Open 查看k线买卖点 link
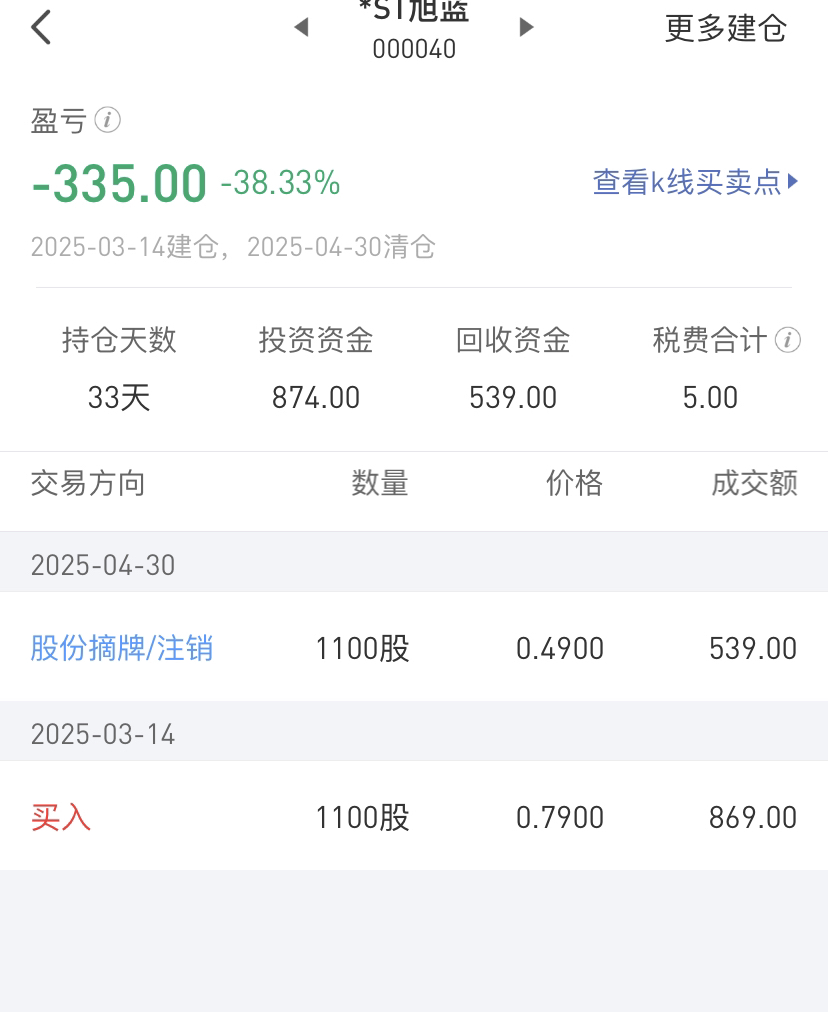The height and width of the screenshot is (1012, 828). point(696,182)
